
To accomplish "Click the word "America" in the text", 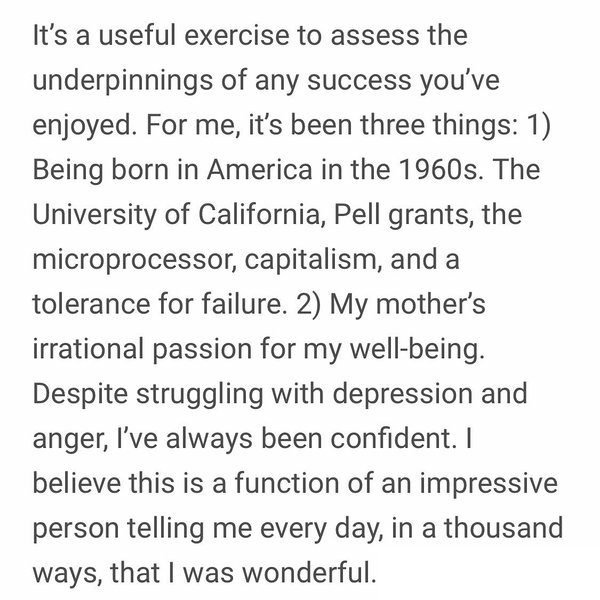I will [x=260, y=170].
